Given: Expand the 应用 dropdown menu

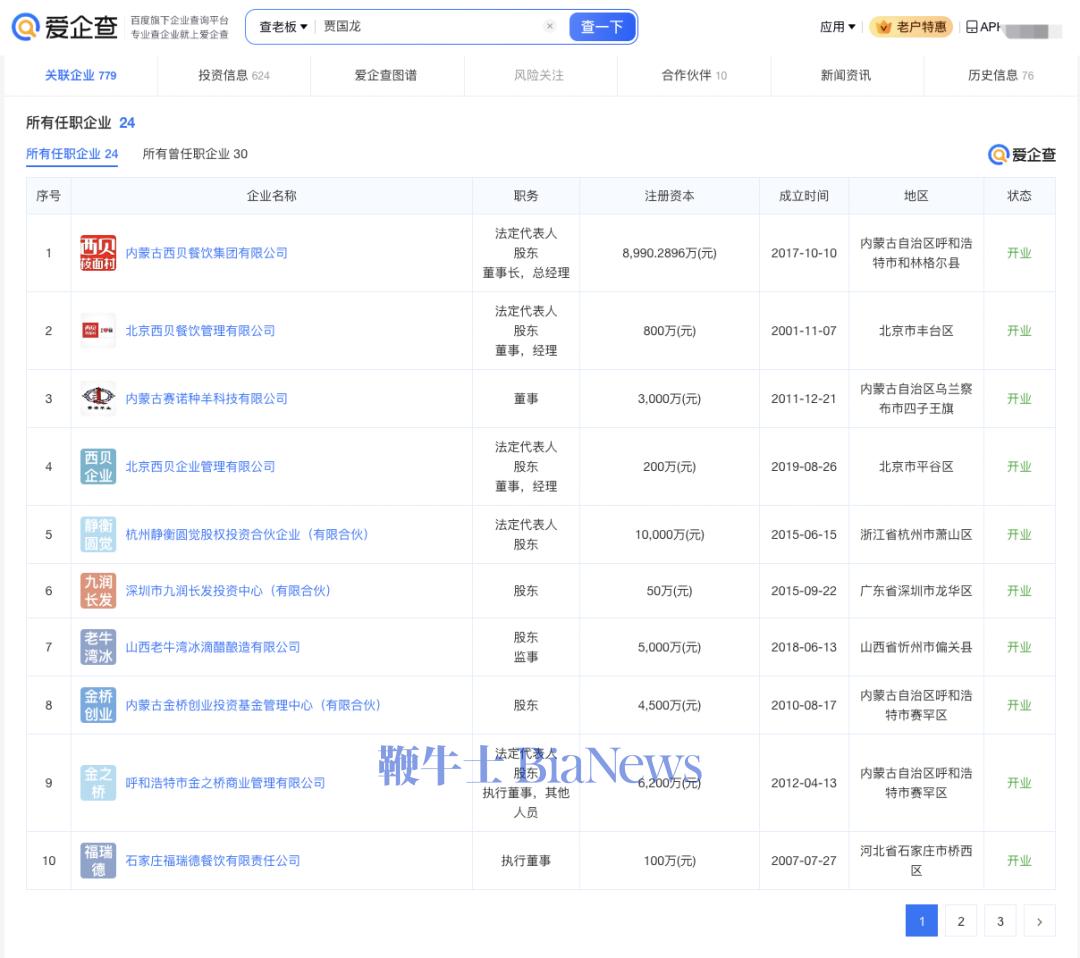Looking at the screenshot, I should pos(837,27).
